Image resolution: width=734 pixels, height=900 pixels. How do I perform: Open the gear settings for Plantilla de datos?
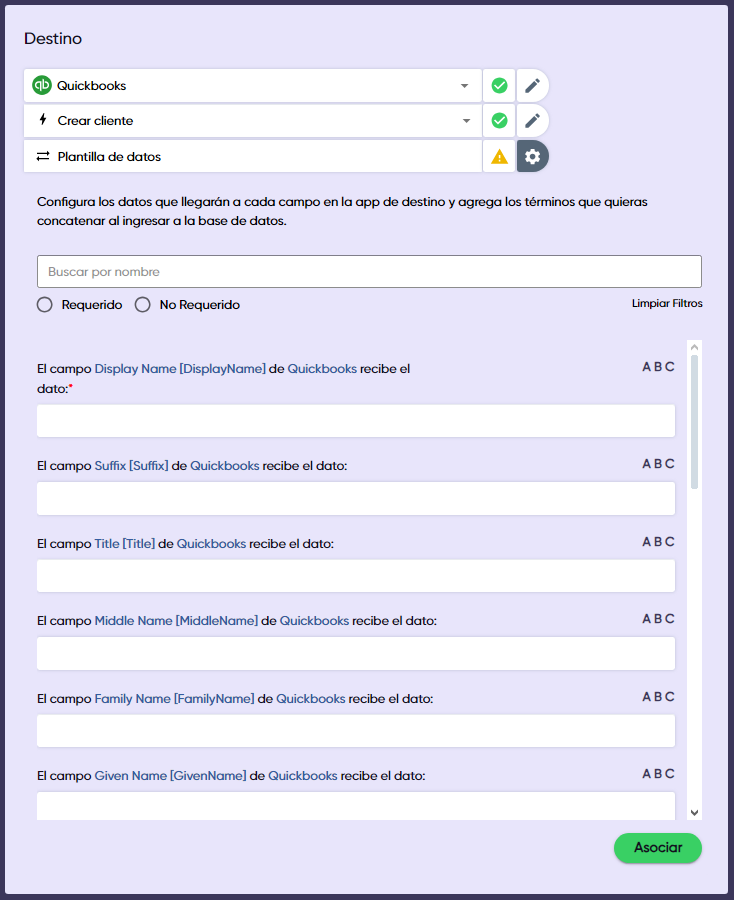(533, 157)
